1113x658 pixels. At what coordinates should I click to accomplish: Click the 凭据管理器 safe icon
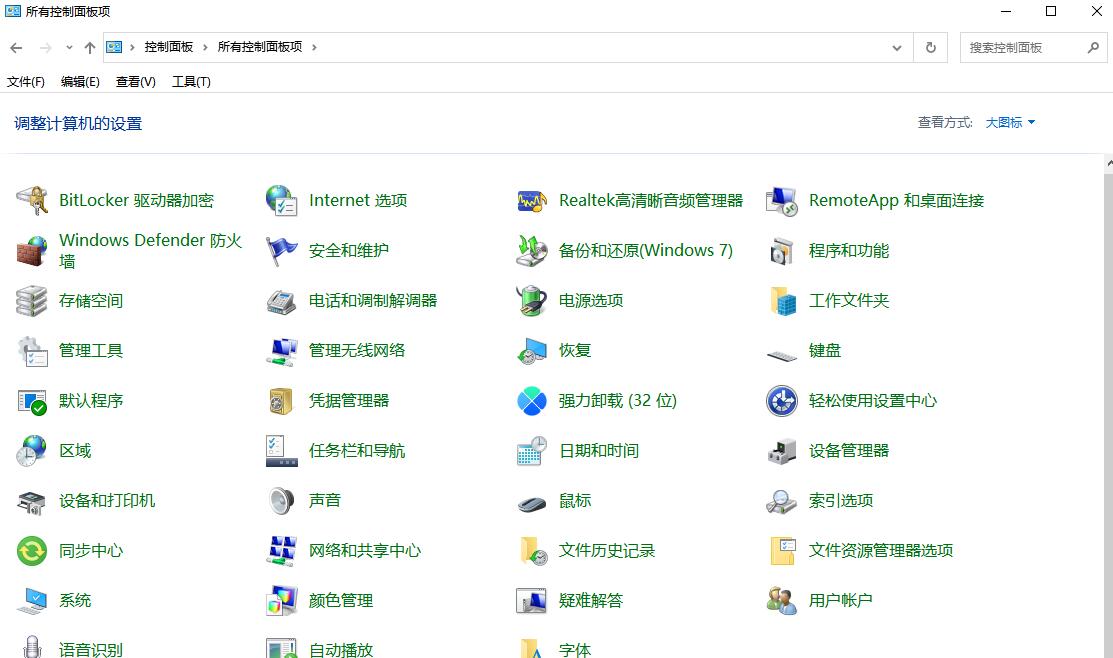[x=282, y=401]
